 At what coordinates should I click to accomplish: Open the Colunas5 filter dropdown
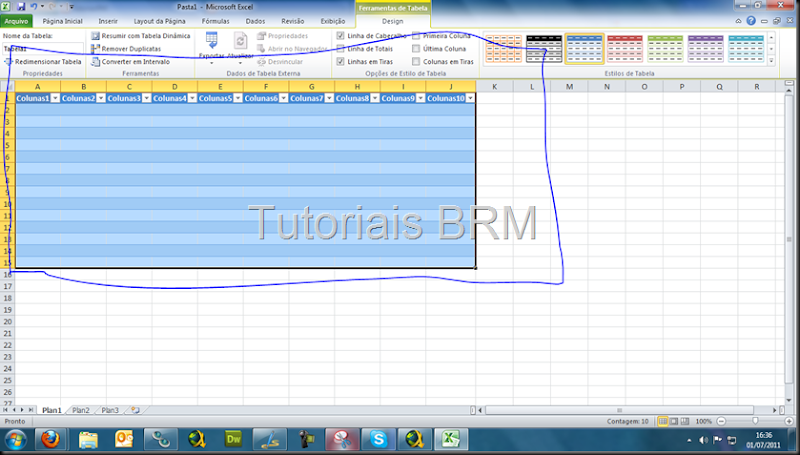(238, 98)
